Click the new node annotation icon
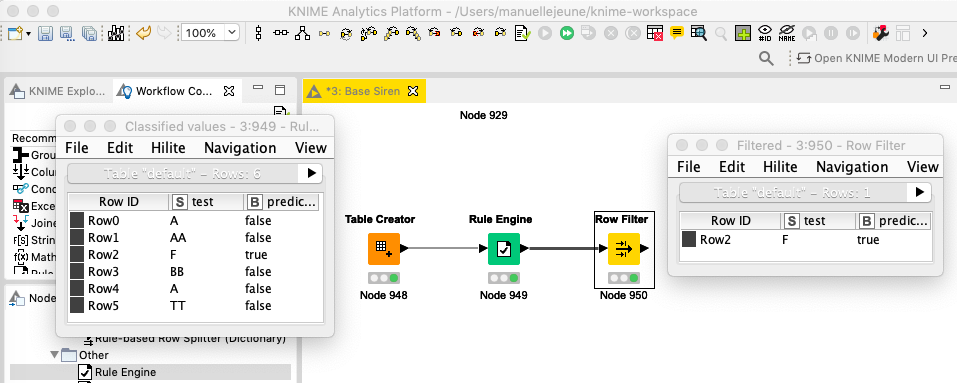The image size is (957, 383). pyautogui.click(x=676, y=33)
